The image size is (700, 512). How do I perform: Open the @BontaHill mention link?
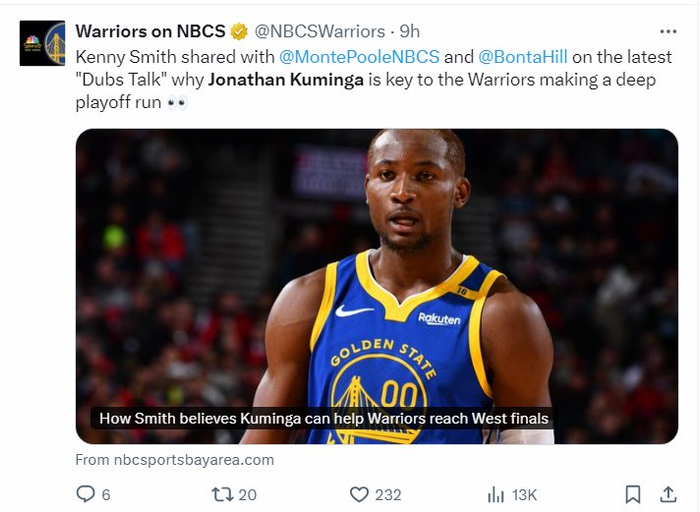tap(522, 57)
